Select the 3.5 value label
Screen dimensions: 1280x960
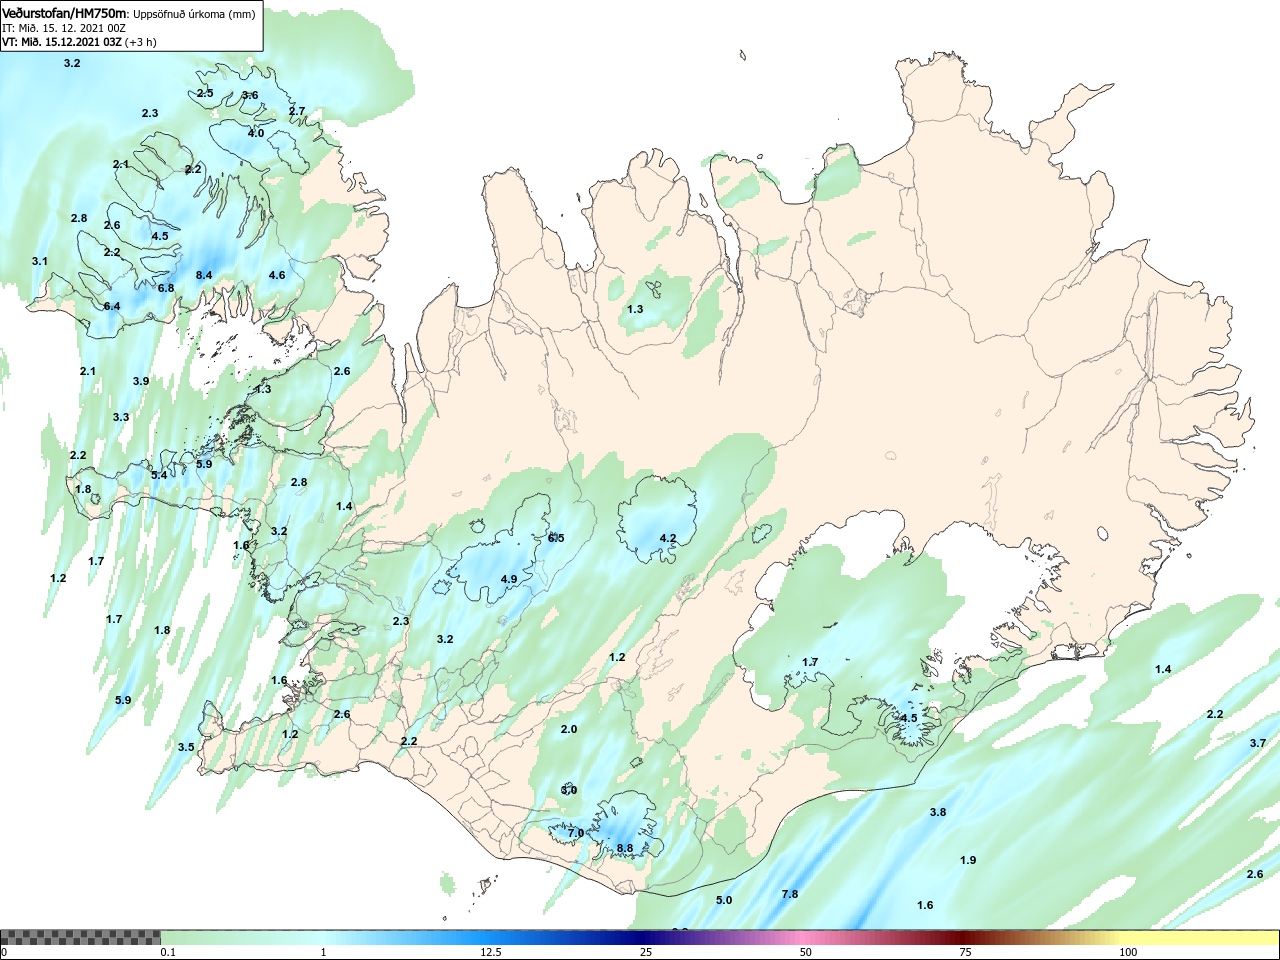click(187, 747)
